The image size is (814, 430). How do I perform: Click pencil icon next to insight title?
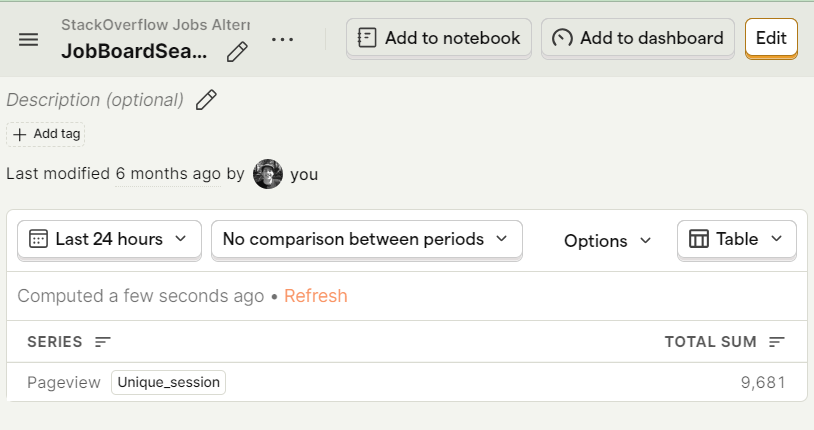237,52
